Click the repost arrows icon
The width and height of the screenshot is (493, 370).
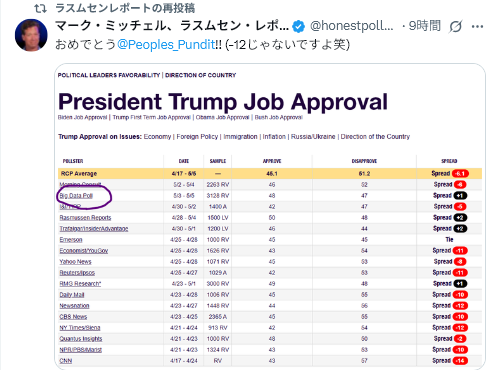[x=41, y=8]
